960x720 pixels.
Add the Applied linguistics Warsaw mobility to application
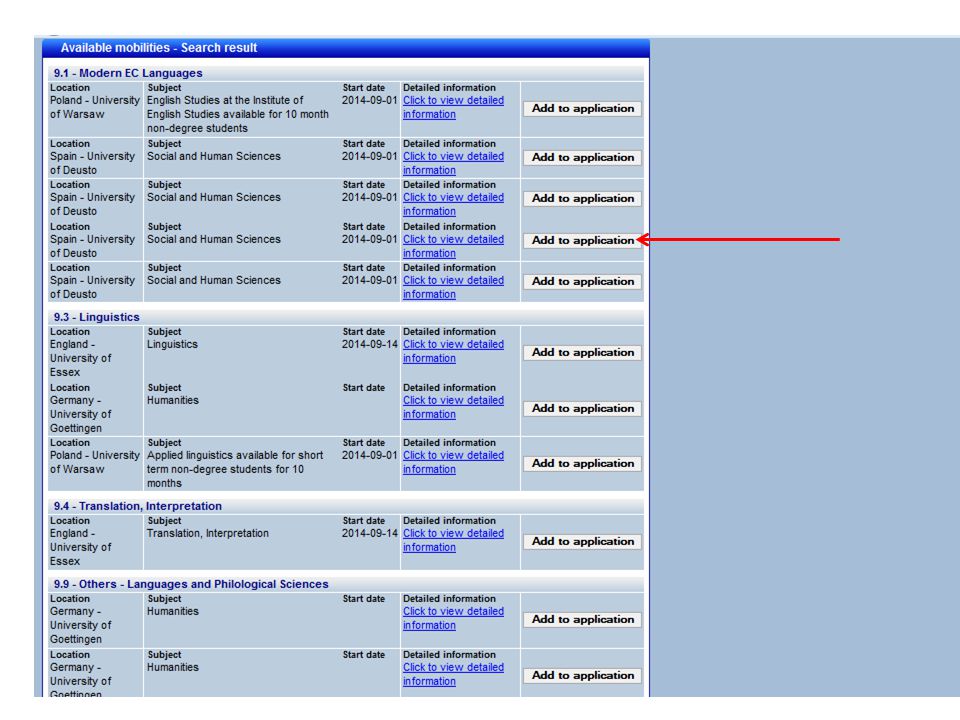(x=582, y=463)
